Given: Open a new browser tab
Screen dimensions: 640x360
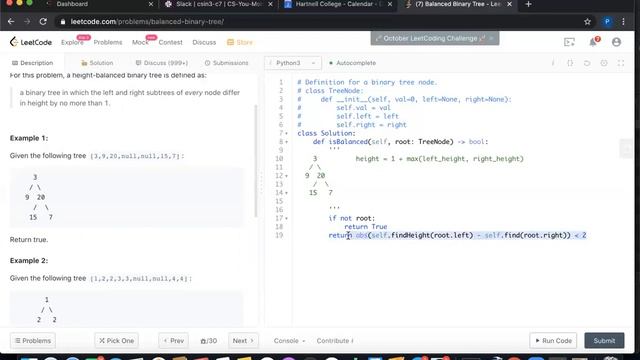Looking at the screenshot, I should click(x=529, y=4).
